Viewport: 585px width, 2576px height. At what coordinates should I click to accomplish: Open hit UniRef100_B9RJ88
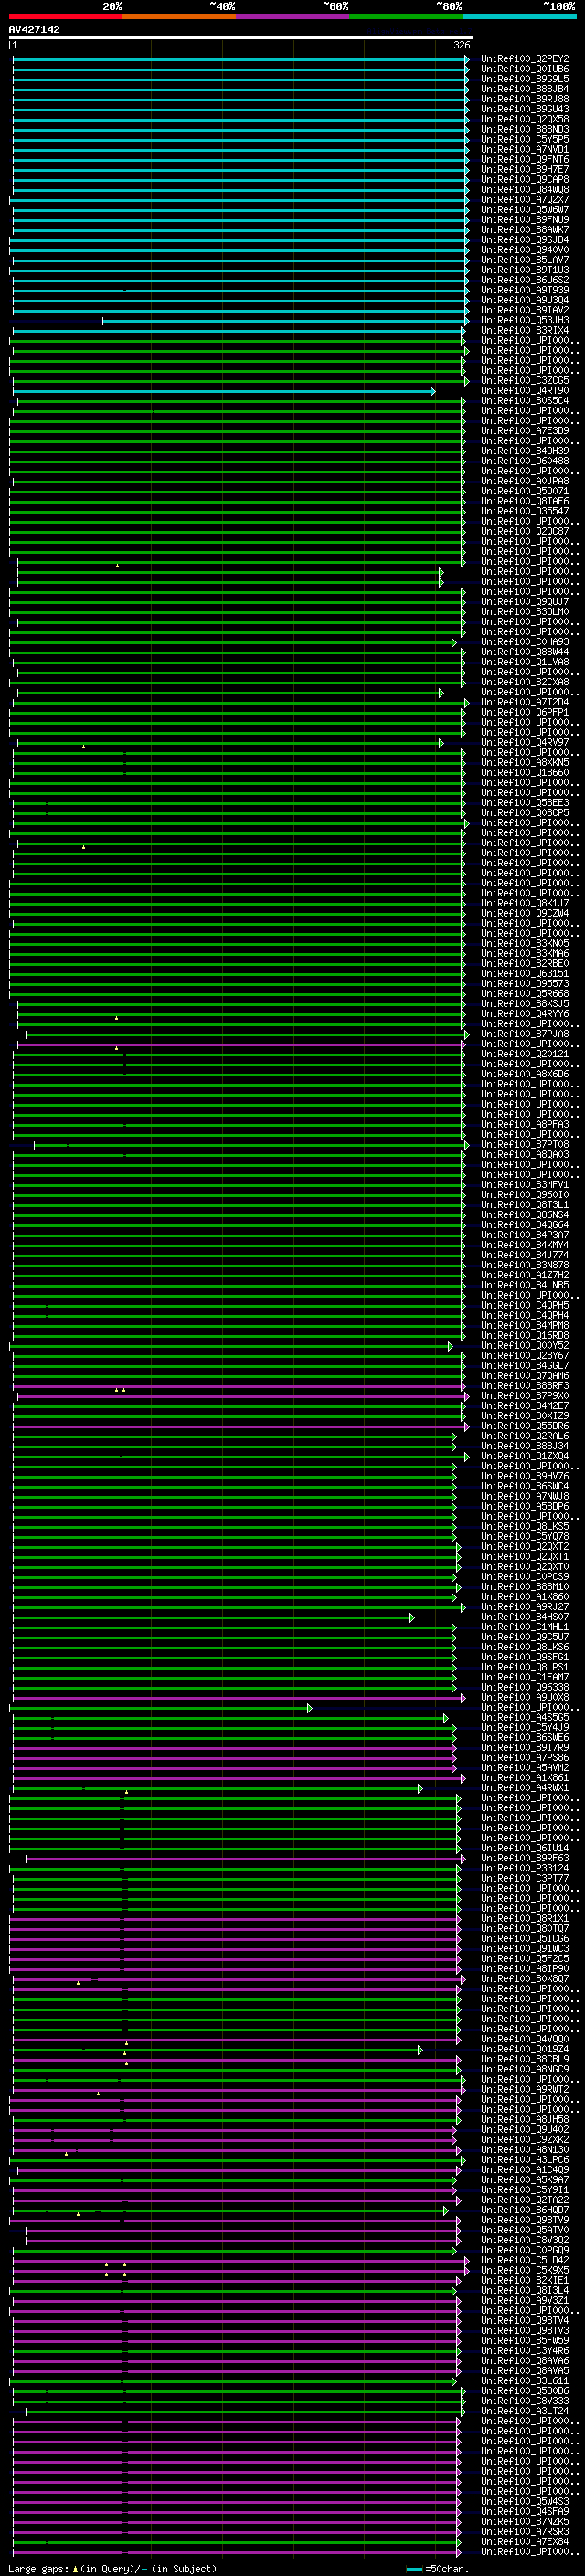(525, 99)
